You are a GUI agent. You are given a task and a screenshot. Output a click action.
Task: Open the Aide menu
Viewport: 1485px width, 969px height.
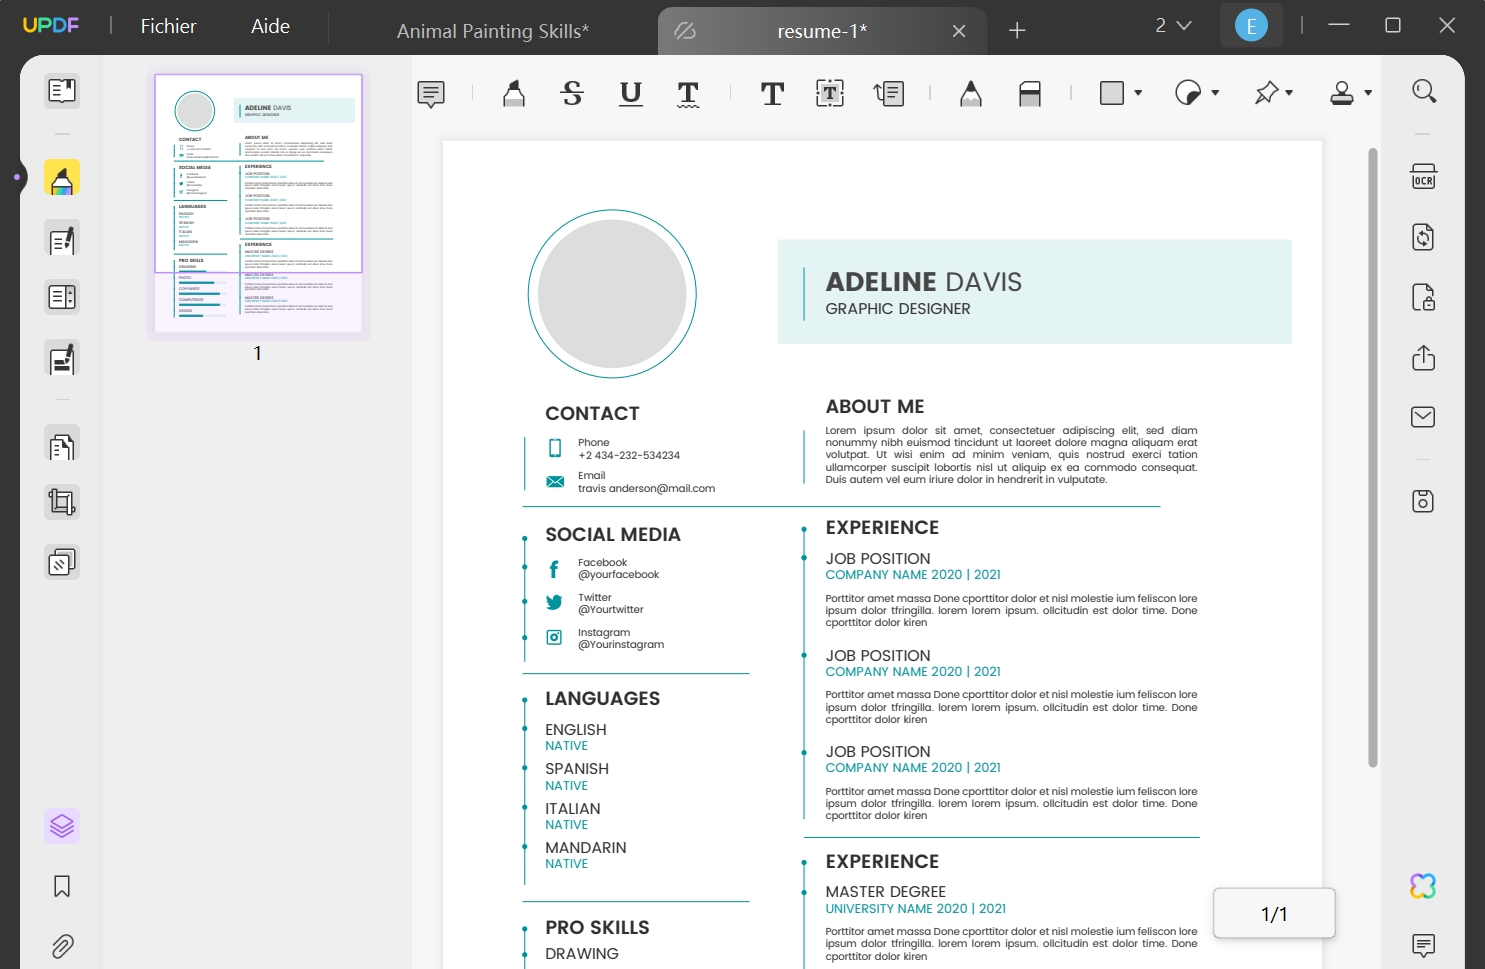(x=270, y=26)
